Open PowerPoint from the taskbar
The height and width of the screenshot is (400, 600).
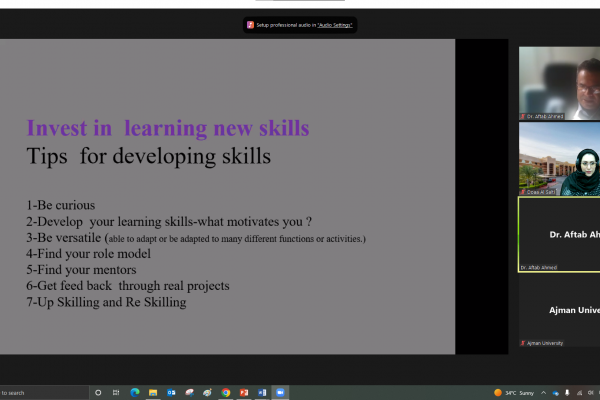pos(244,392)
